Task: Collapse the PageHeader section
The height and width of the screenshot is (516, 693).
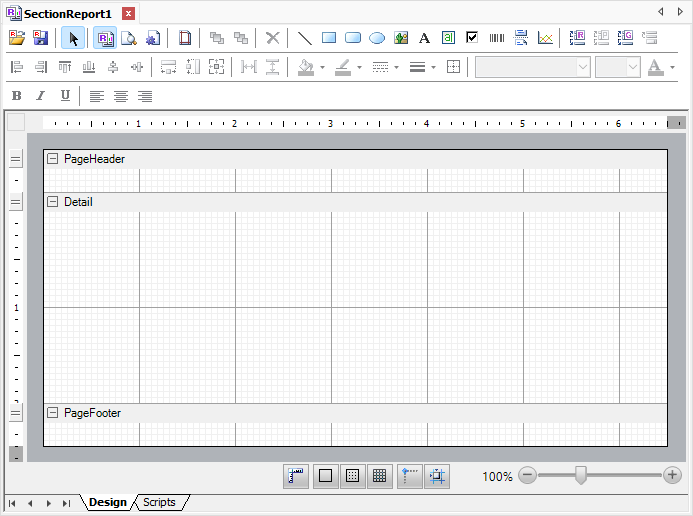Action: [53, 159]
